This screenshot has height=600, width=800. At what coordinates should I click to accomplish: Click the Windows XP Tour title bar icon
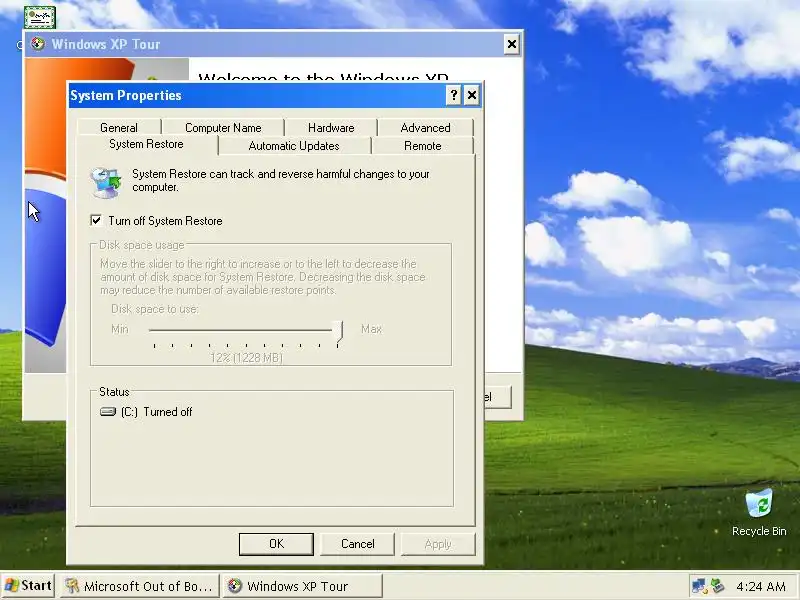coord(38,44)
